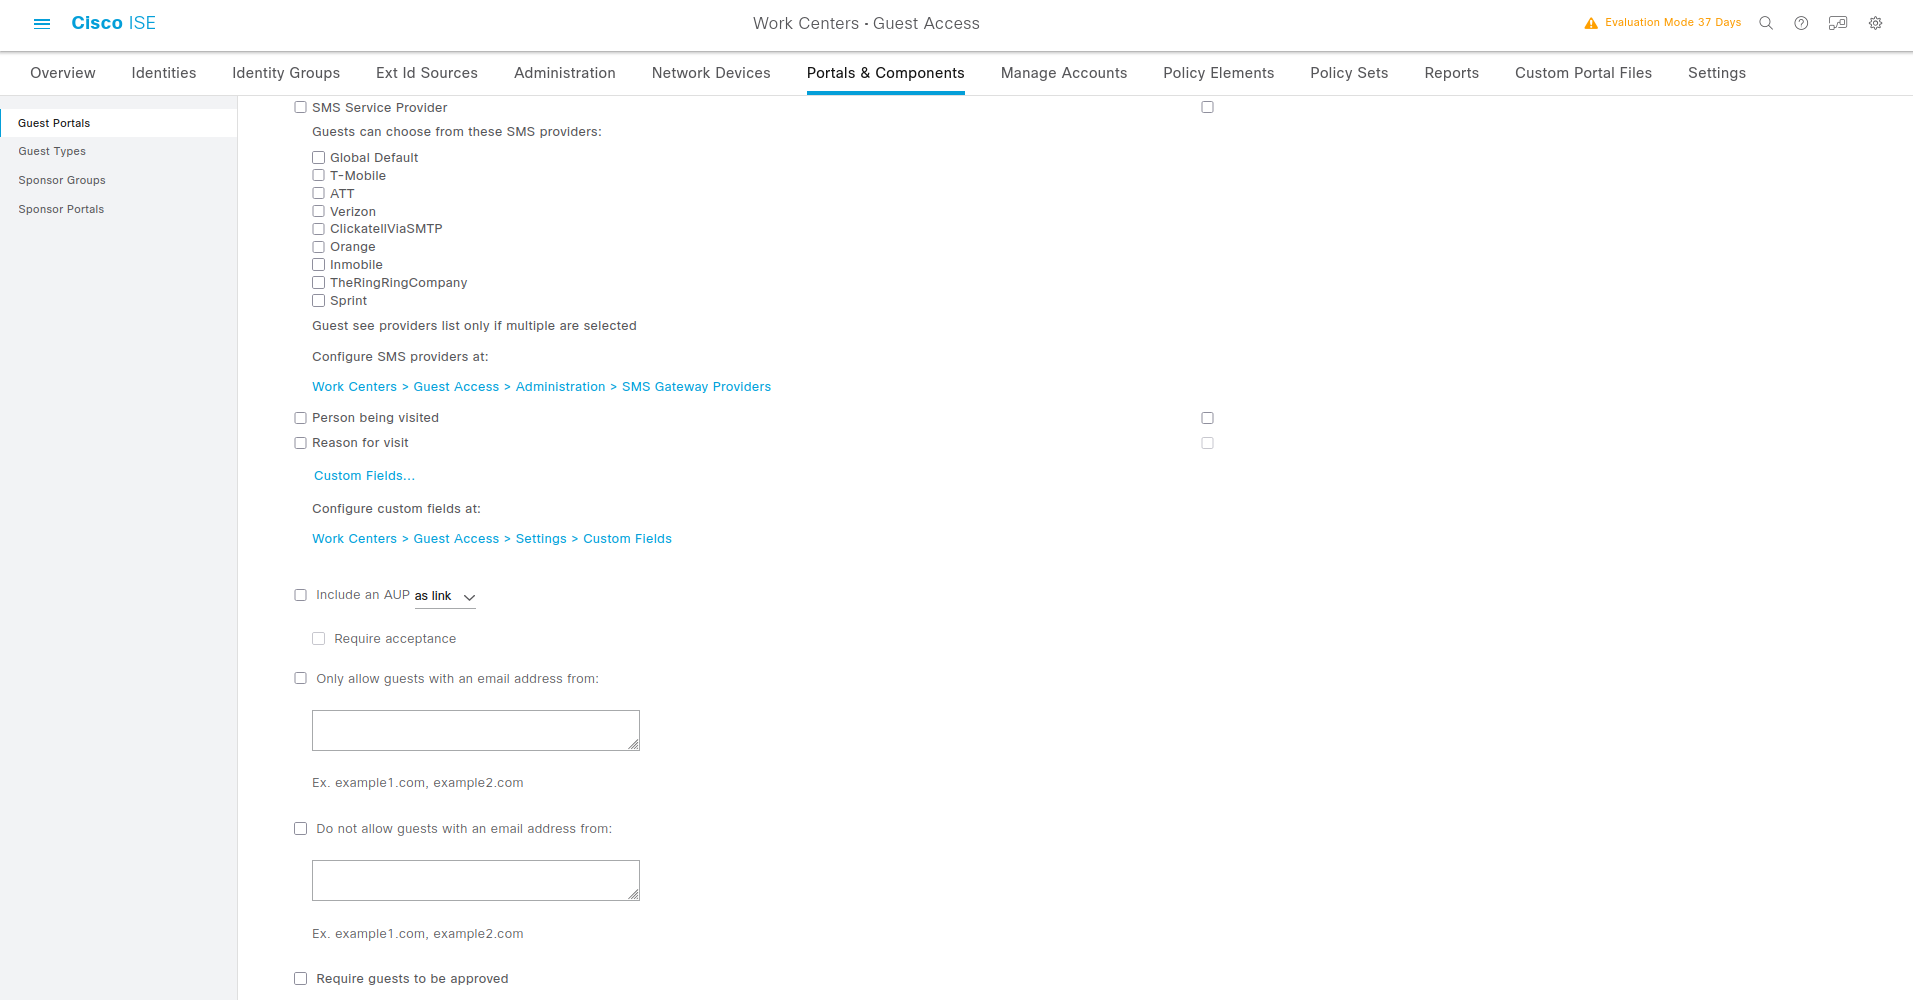Enable Person being visited field
This screenshot has width=1913, height=1000.
[300, 418]
